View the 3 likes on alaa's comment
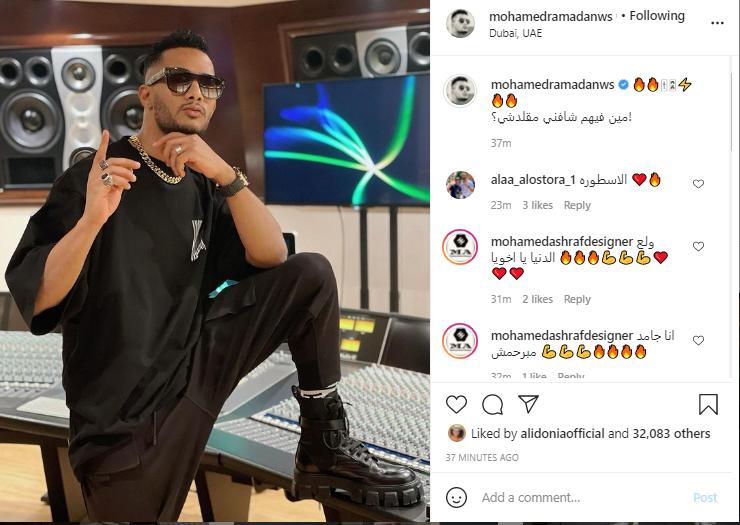 (537, 205)
